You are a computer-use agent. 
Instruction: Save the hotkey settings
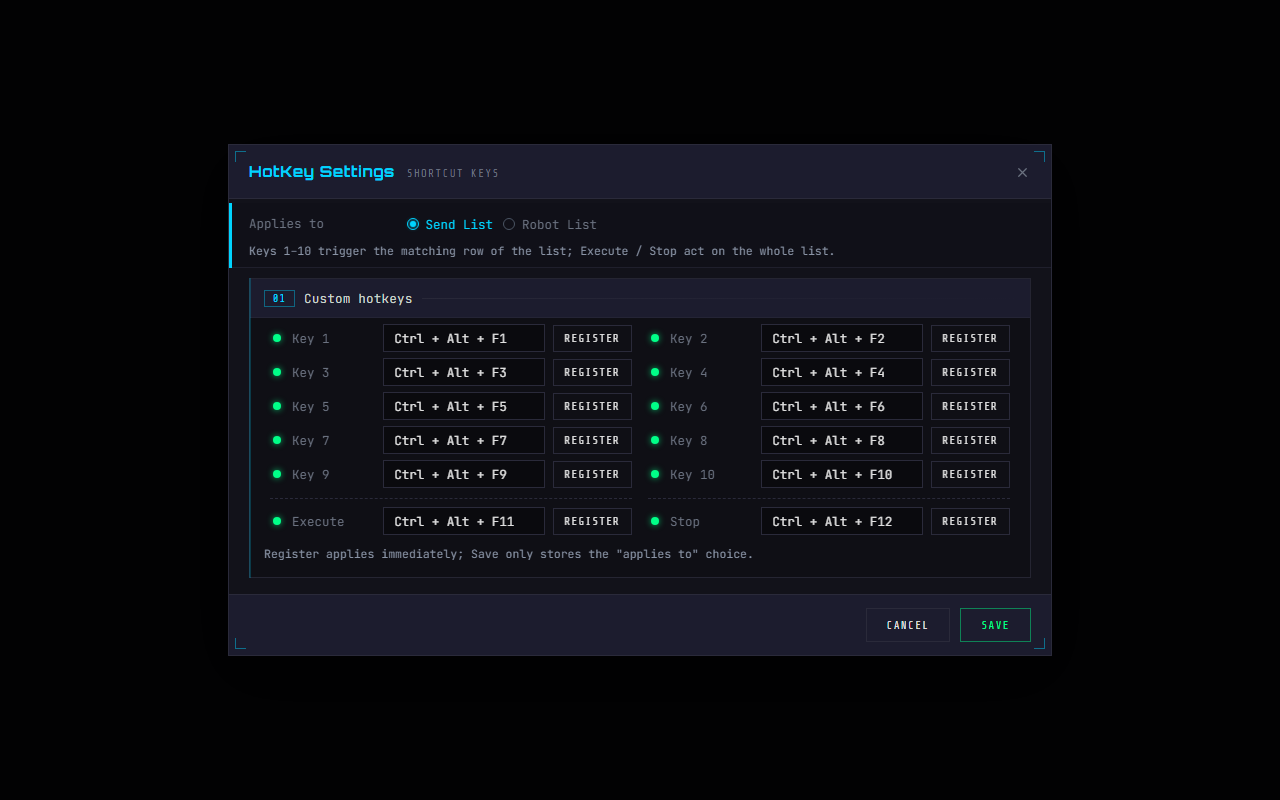pyautogui.click(x=995, y=625)
